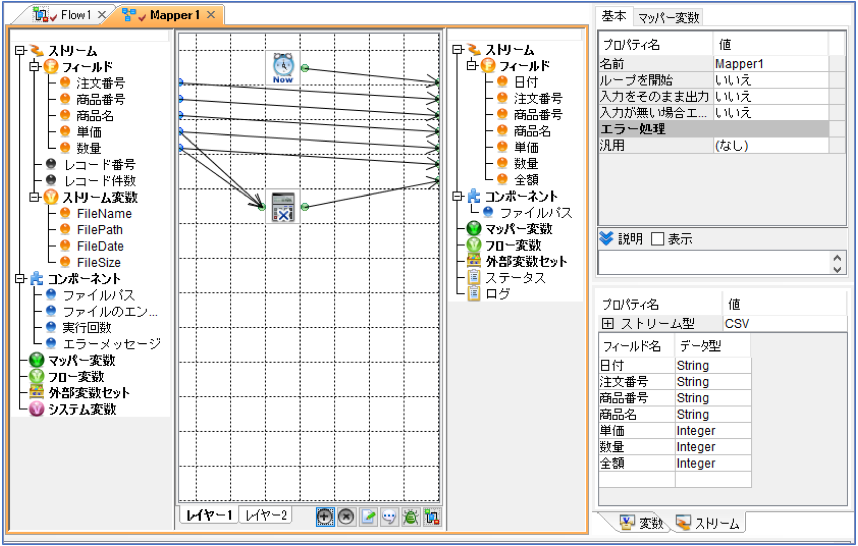Screen dimensions: 858x546
Task: Collapse the left ストリーム root node
Action: click(x=21, y=50)
